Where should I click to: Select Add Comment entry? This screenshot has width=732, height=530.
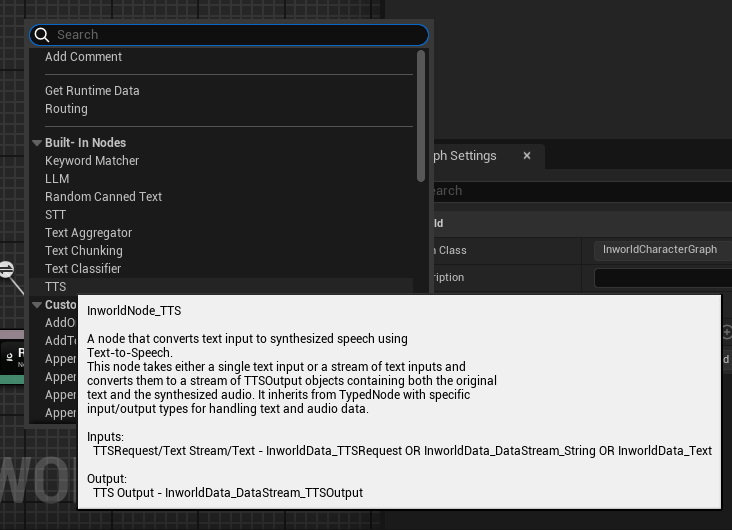point(83,57)
